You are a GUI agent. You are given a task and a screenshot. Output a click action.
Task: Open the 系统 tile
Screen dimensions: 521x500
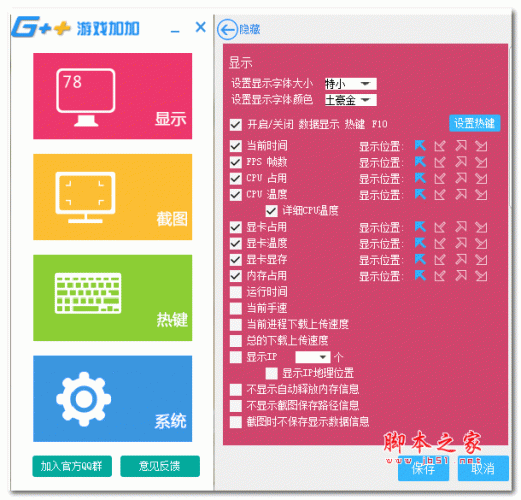click(112, 399)
